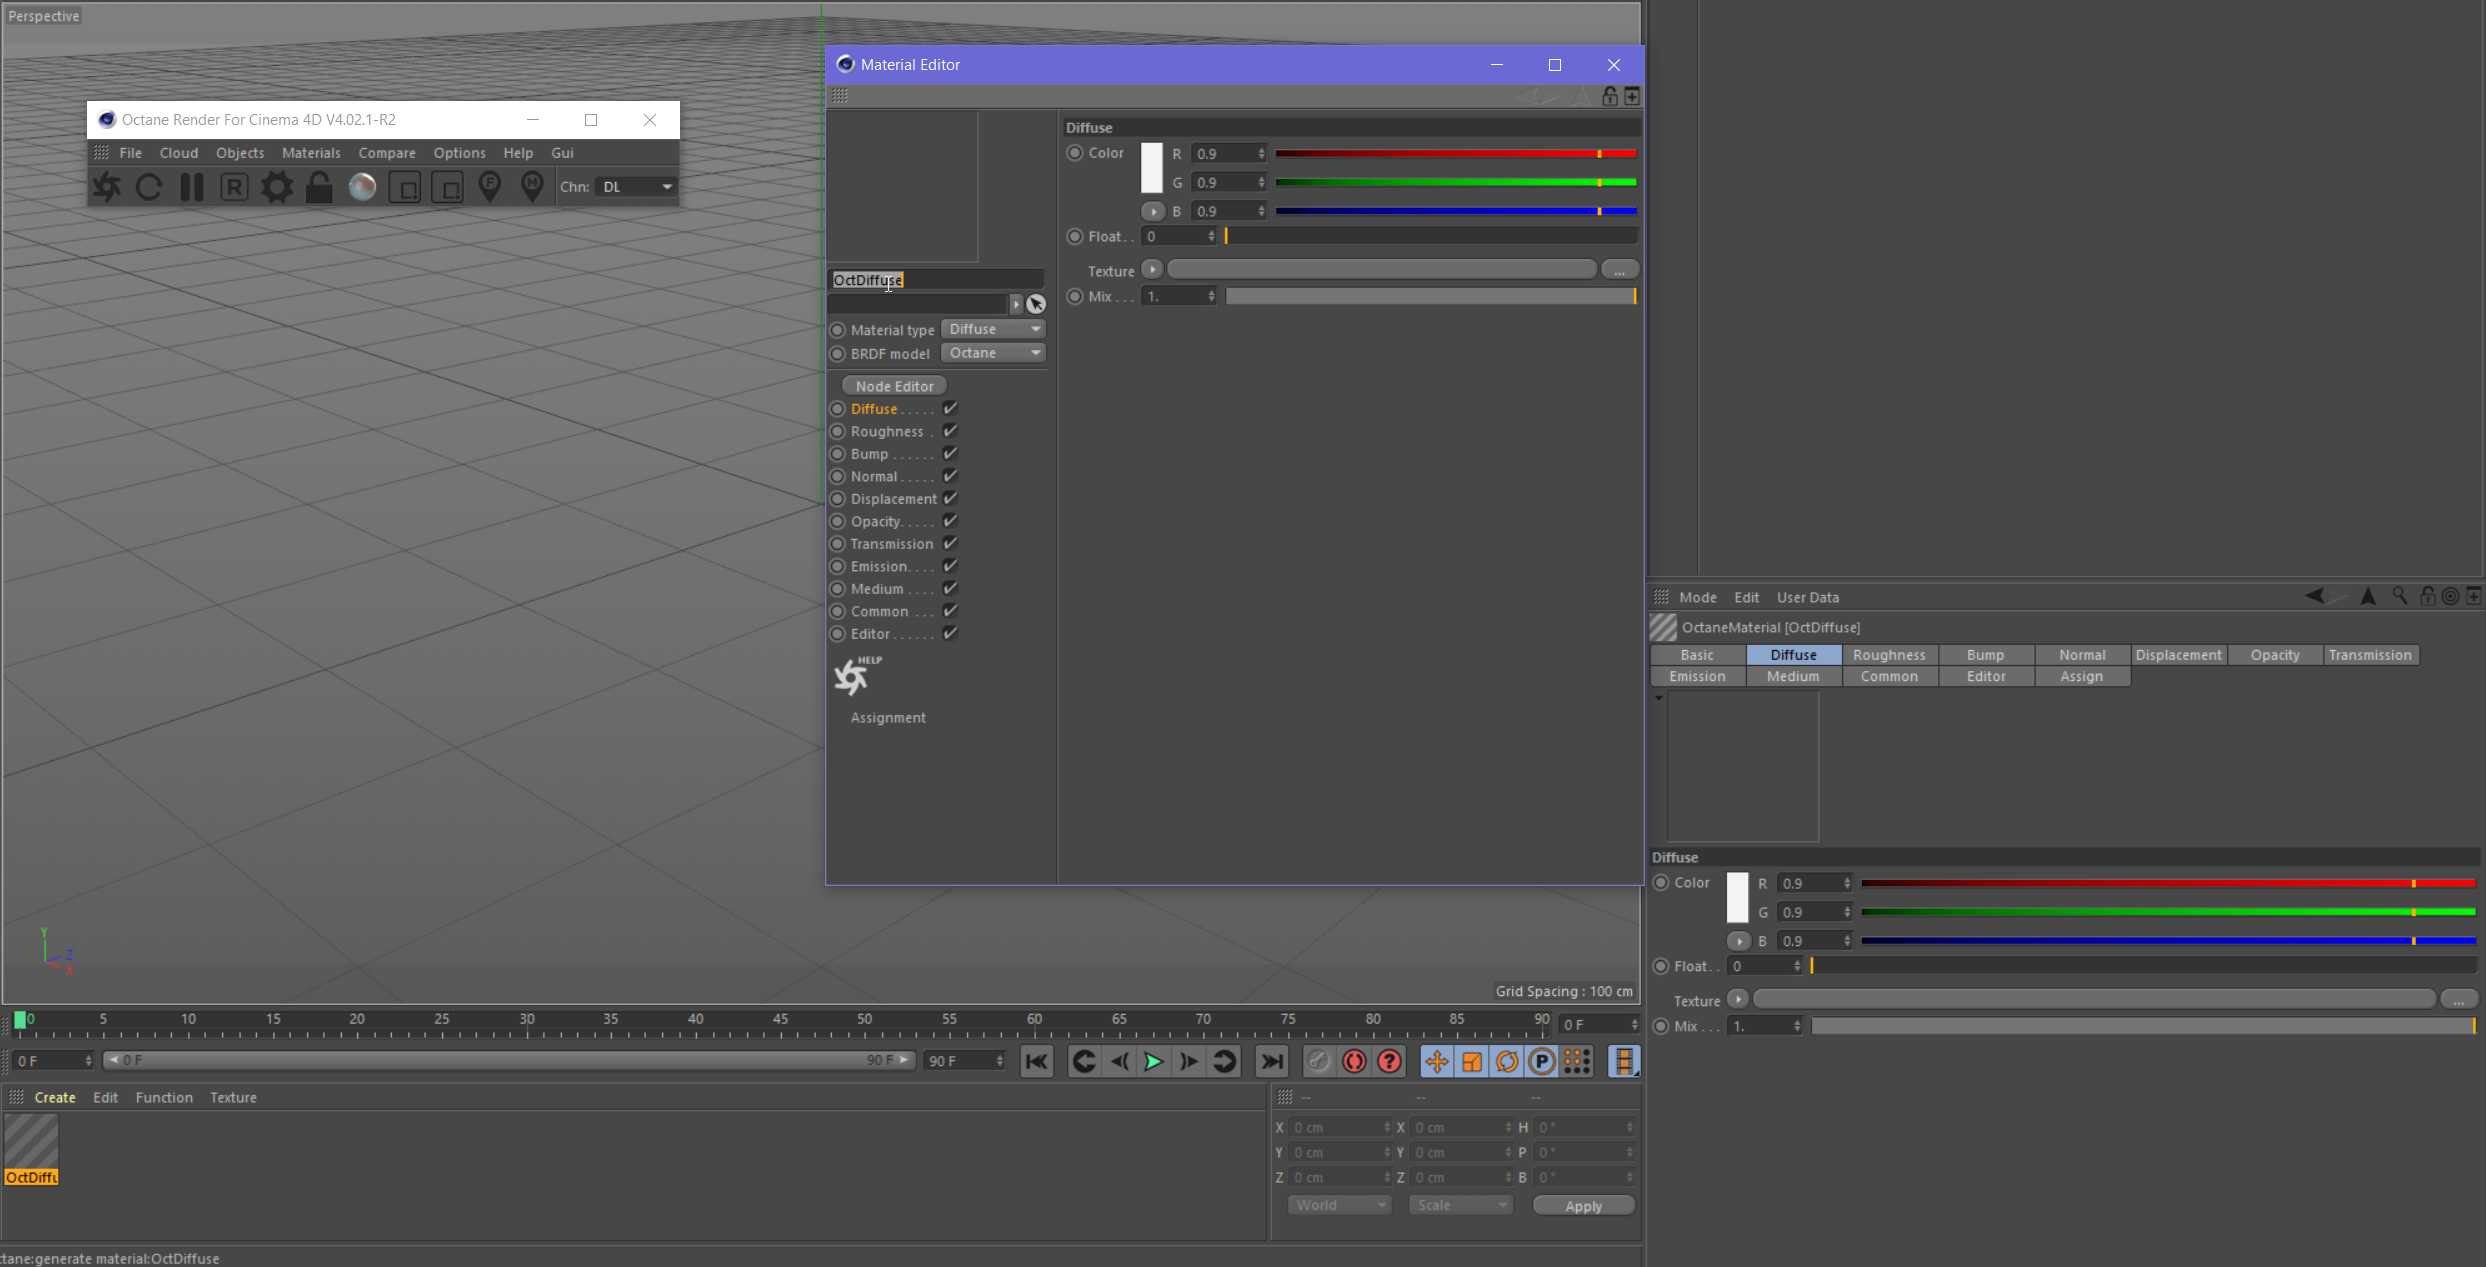
Task: Click the pick focus F marker icon
Action: (x=489, y=186)
